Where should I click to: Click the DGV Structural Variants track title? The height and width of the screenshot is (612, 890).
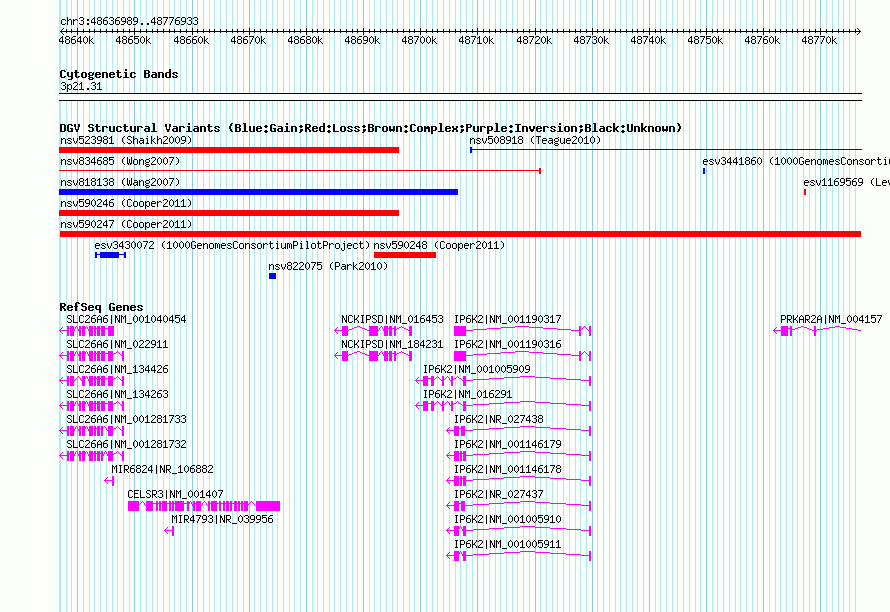tap(371, 128)
